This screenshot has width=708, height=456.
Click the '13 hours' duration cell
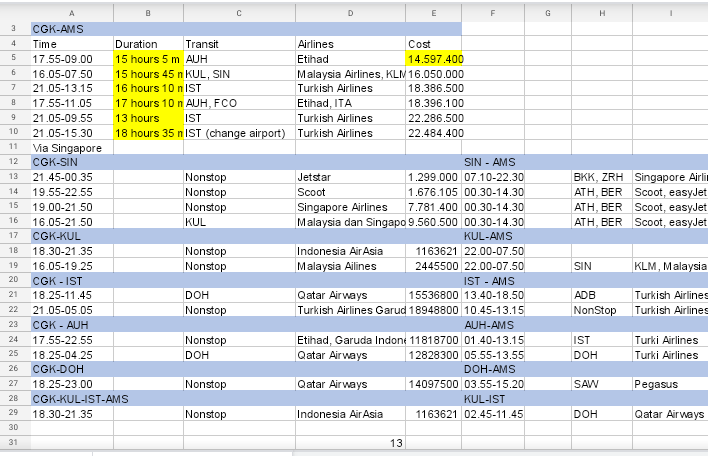coord(149,118)
